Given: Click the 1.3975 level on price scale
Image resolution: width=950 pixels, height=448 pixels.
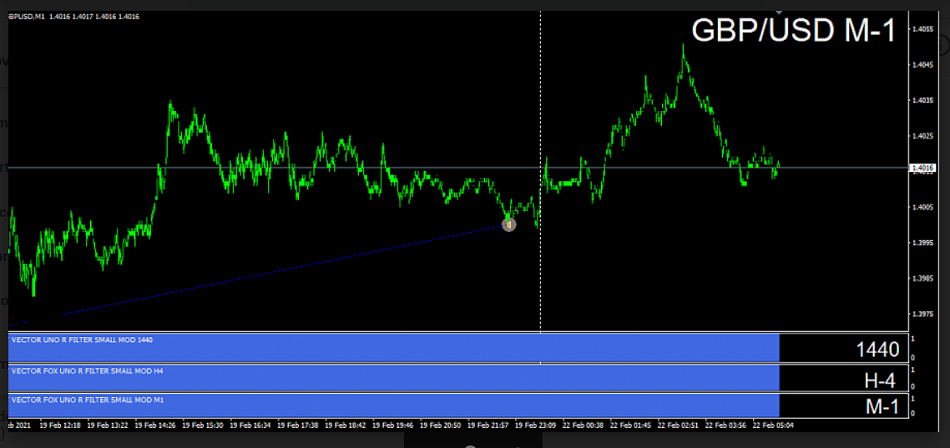Looking at the screenshot, I should 923,314.
